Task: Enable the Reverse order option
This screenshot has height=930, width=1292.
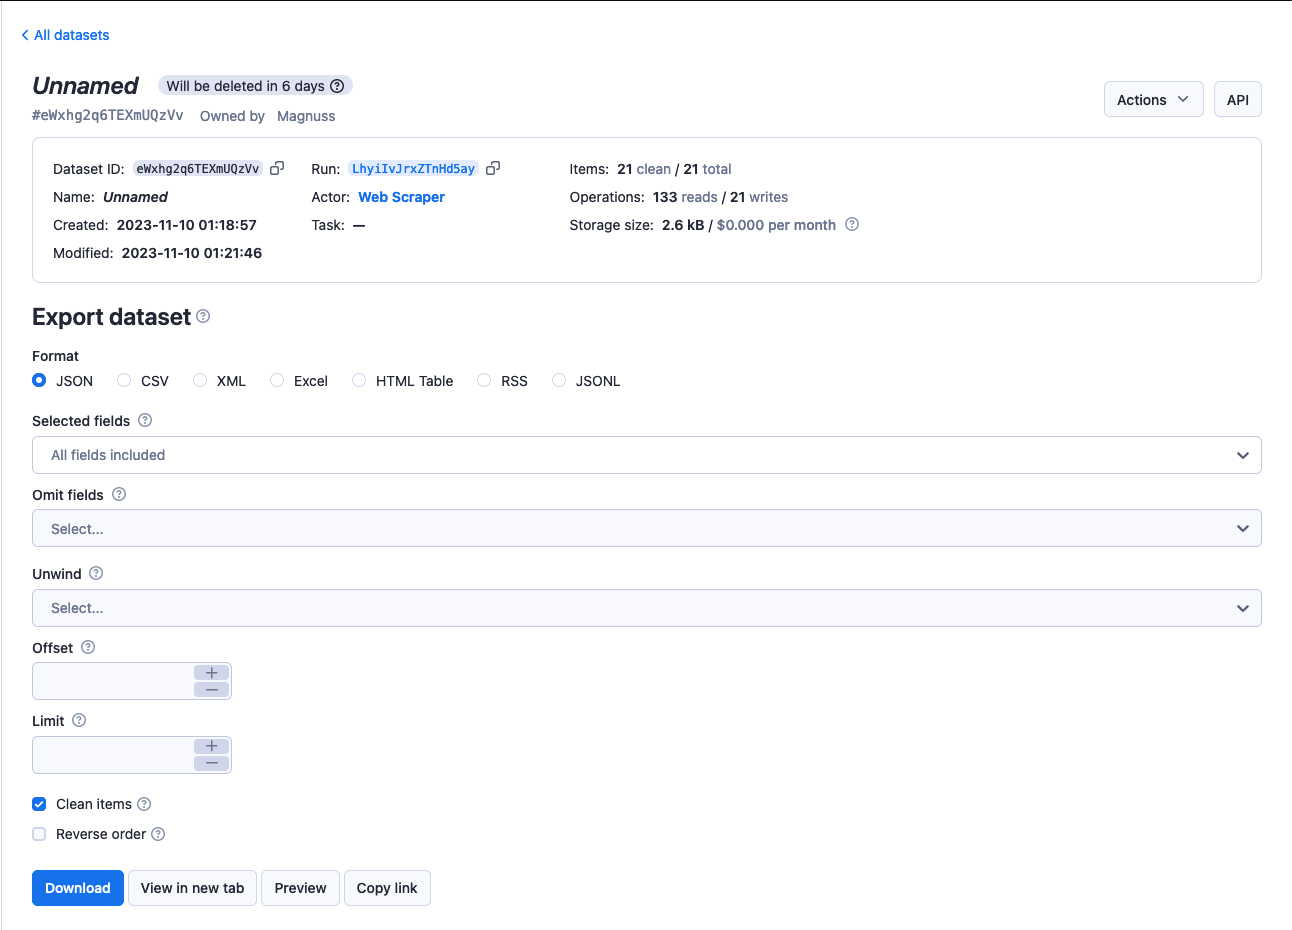Action: 38,834
